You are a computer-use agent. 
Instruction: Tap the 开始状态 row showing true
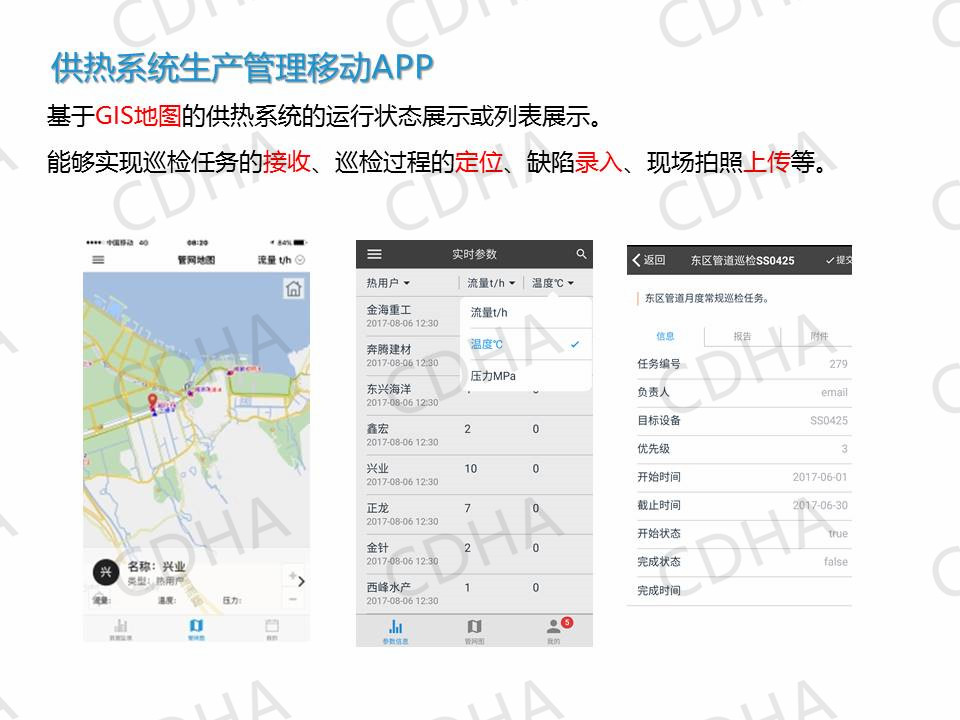pos(740,533)
